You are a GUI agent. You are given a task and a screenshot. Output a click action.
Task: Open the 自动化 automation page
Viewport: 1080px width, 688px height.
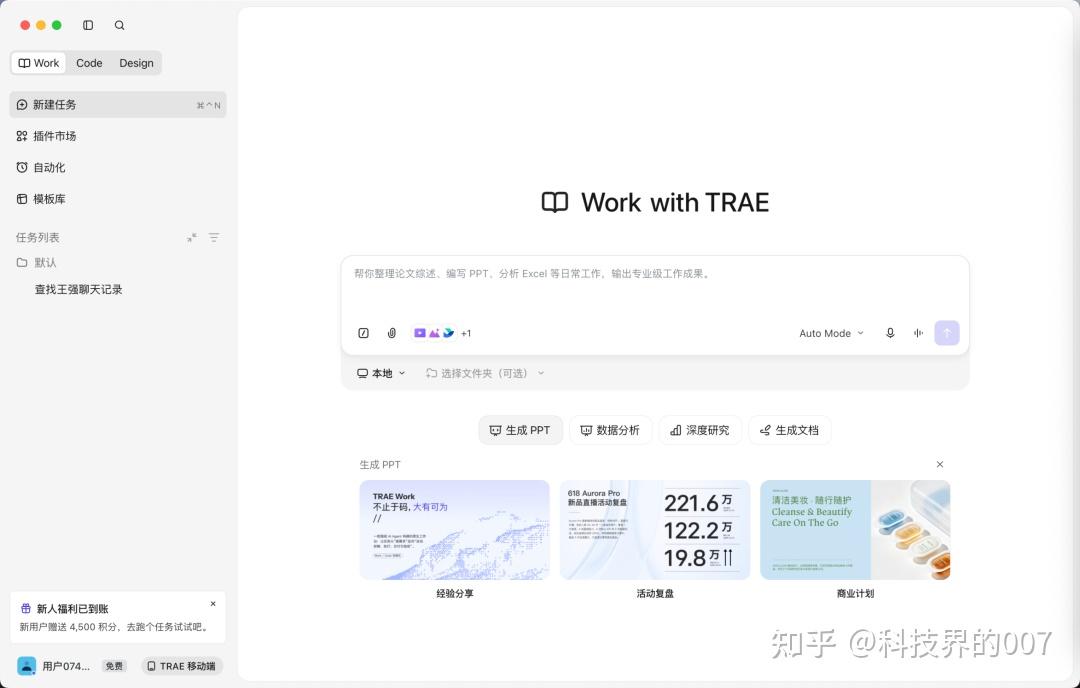118,167
